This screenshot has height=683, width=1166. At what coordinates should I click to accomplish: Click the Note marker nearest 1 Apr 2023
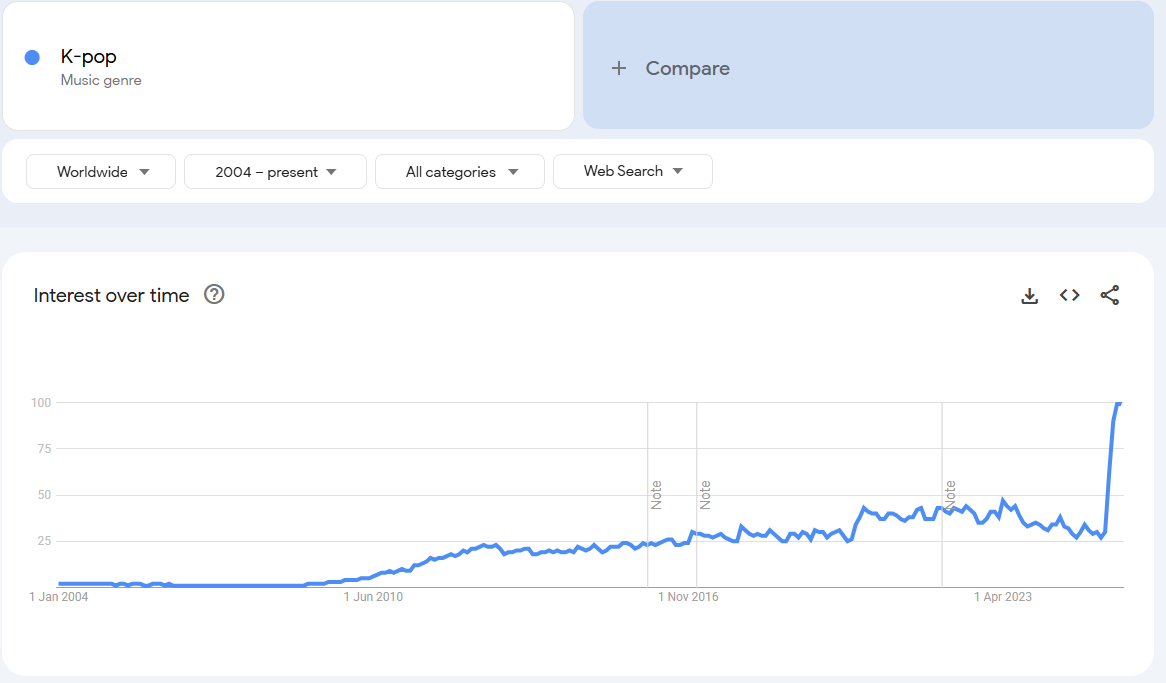(950, 495)
